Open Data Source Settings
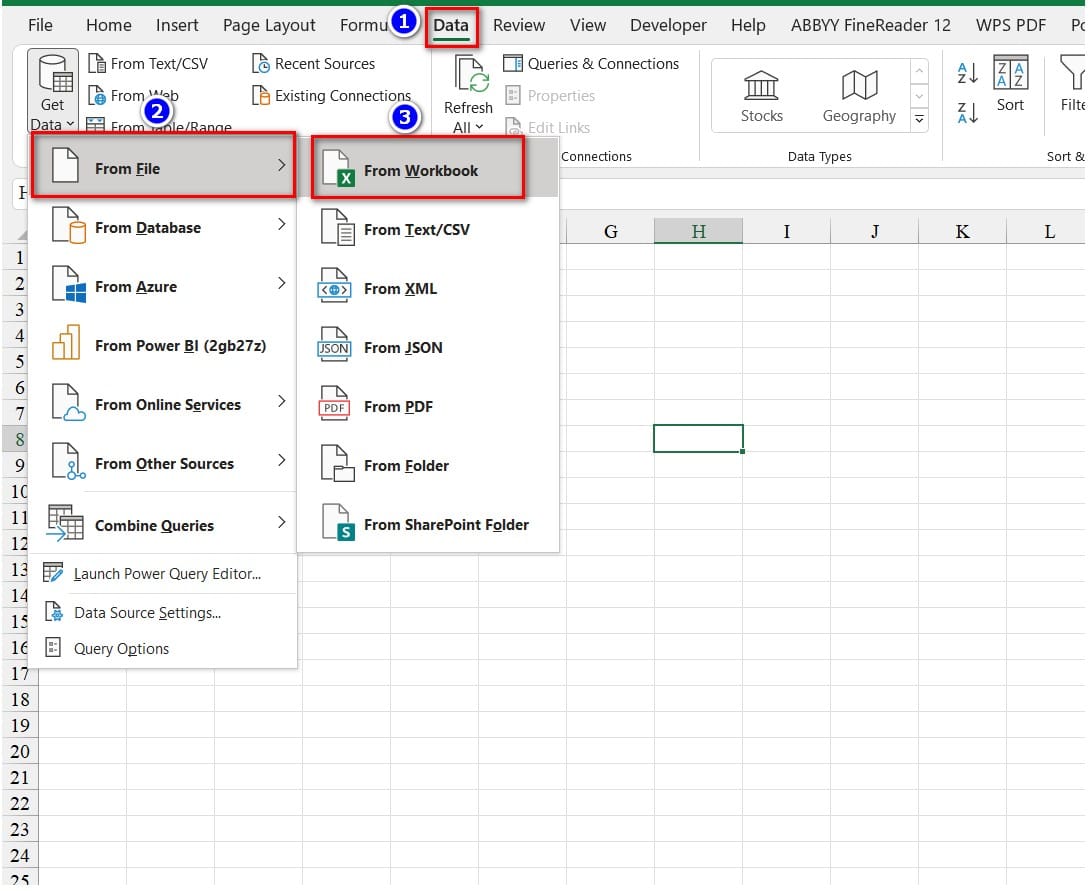Image resolution: width=1090 pixels, height=891 pixels. [x=147, y=613]
